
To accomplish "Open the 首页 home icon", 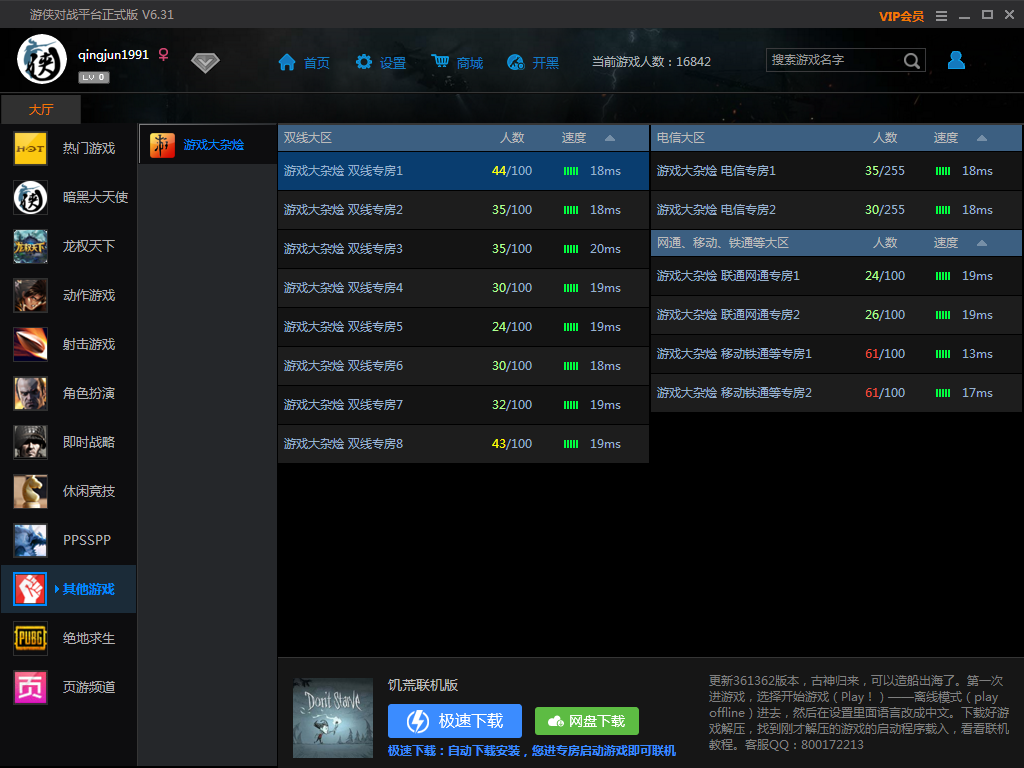I will 287,62.
